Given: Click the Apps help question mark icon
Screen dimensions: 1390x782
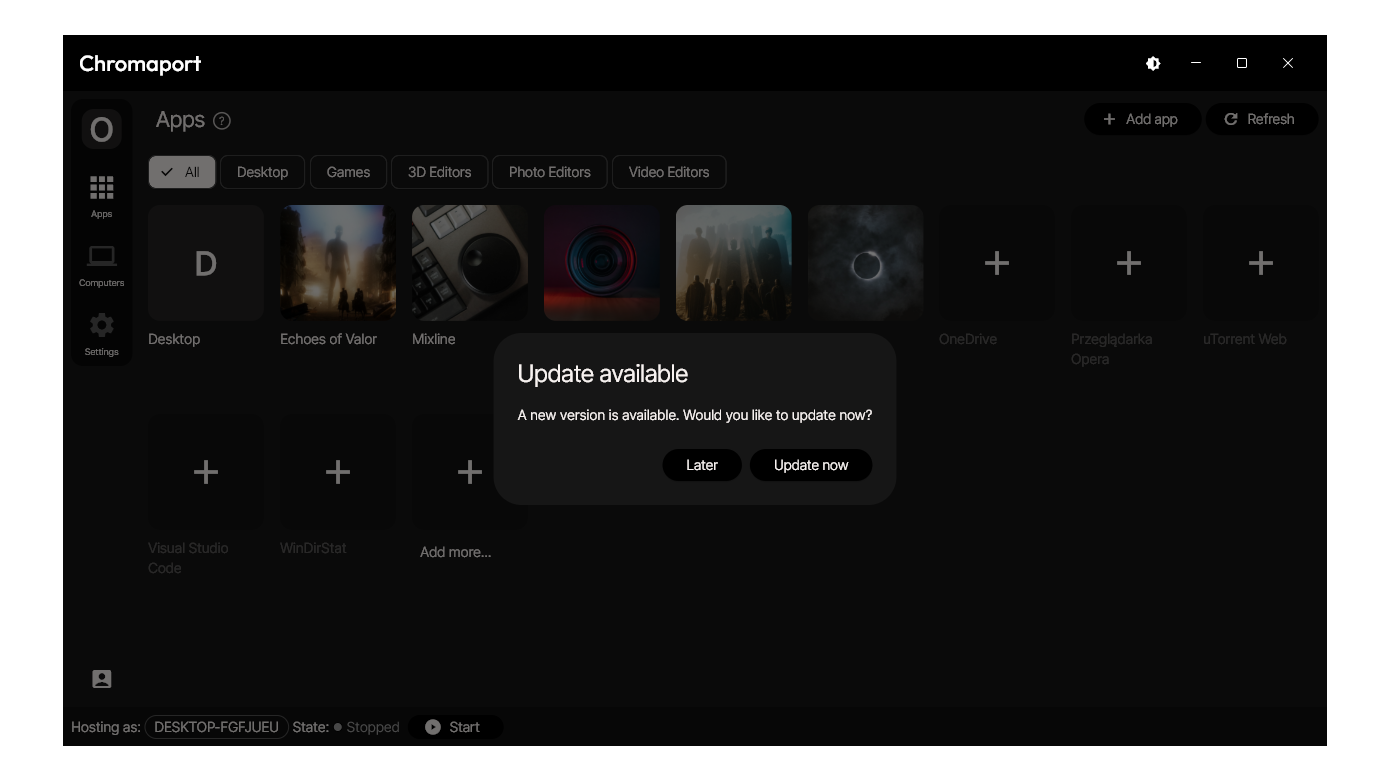Looking at the screenshot, I should click(x=222, y=121).
